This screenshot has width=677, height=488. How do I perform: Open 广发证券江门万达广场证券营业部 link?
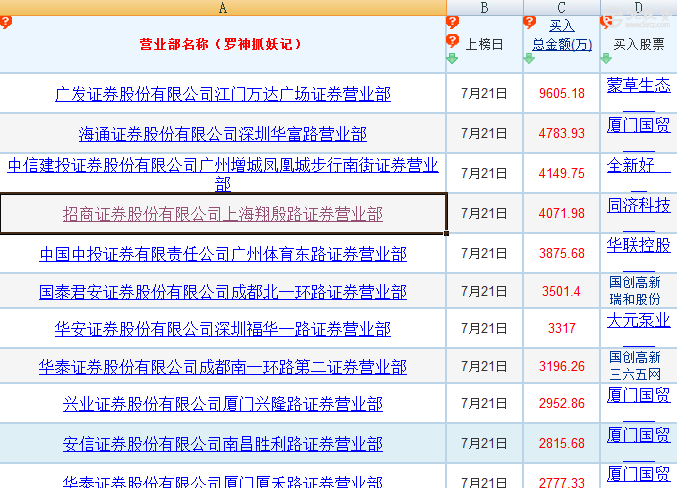coord(223,94)
